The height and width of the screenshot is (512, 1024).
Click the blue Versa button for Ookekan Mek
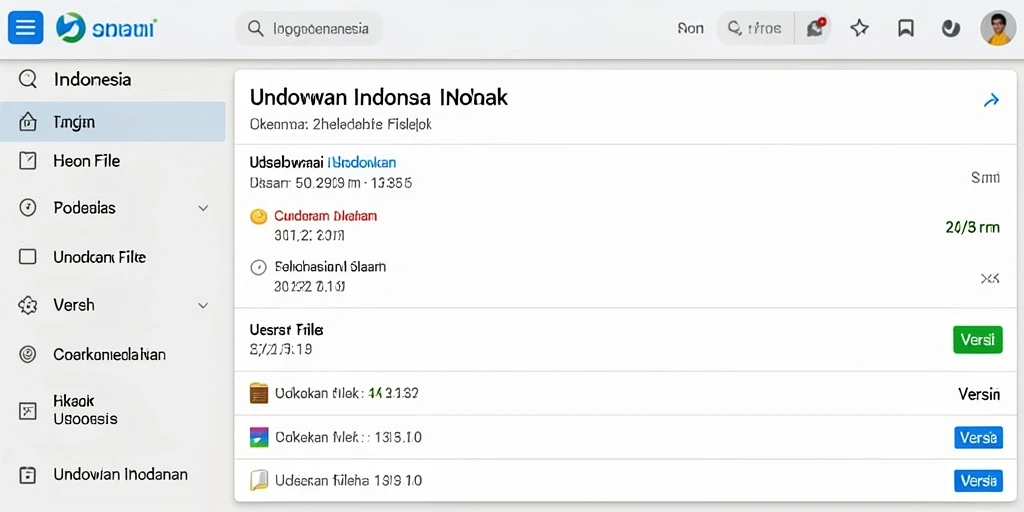tap(978, 438)
